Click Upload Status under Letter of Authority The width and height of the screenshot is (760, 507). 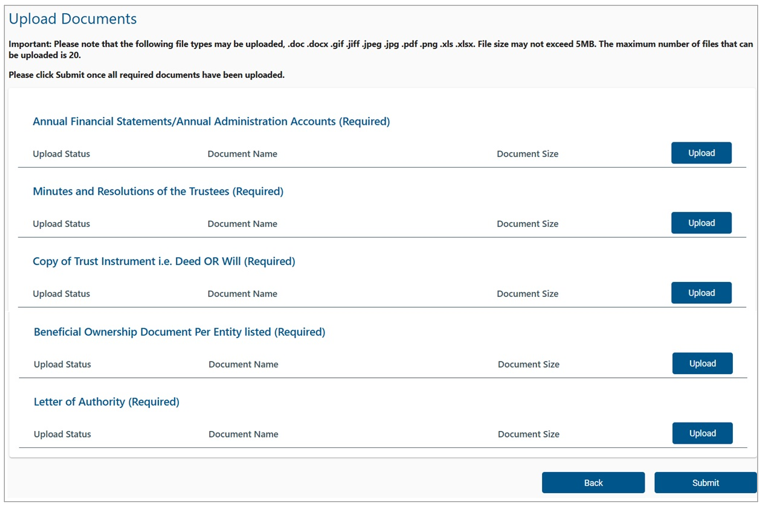[x=63, y=434]
